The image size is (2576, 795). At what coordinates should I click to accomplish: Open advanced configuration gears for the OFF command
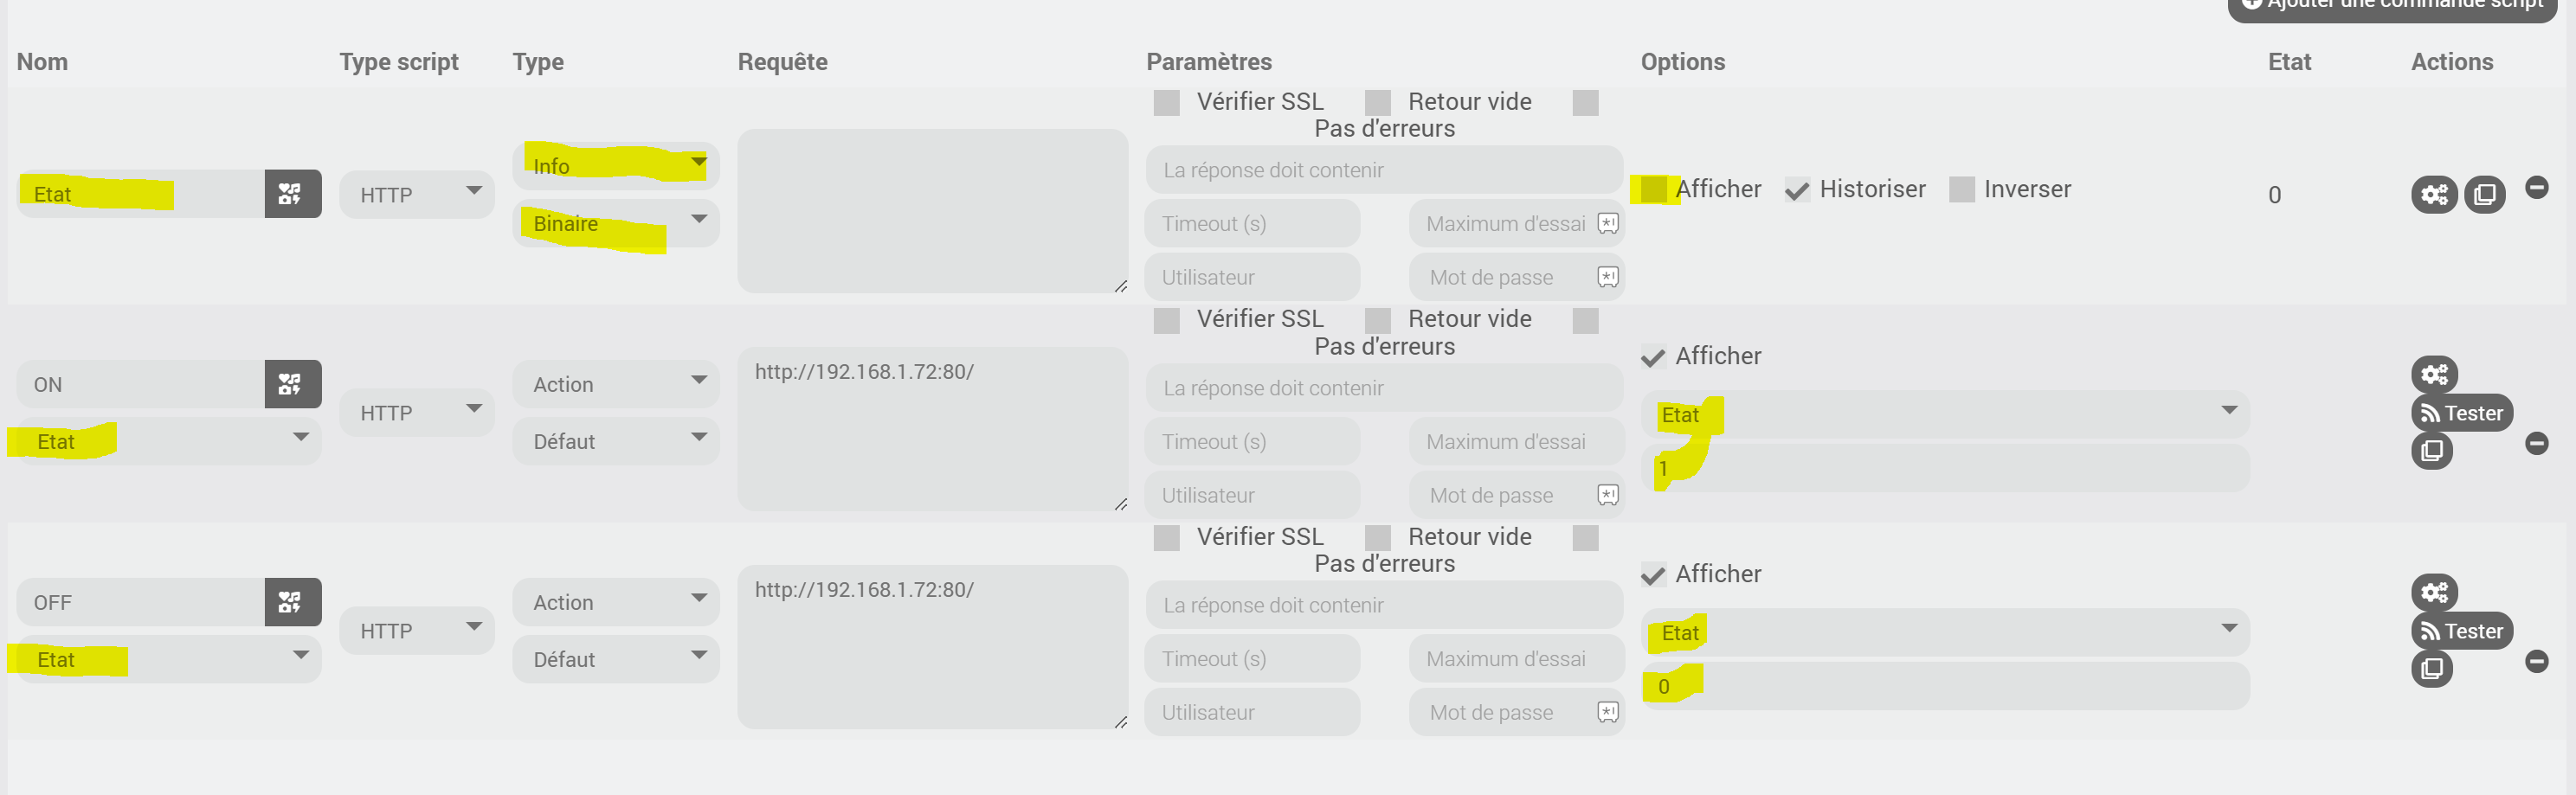pyautogui.click(x=2433, y=593)
